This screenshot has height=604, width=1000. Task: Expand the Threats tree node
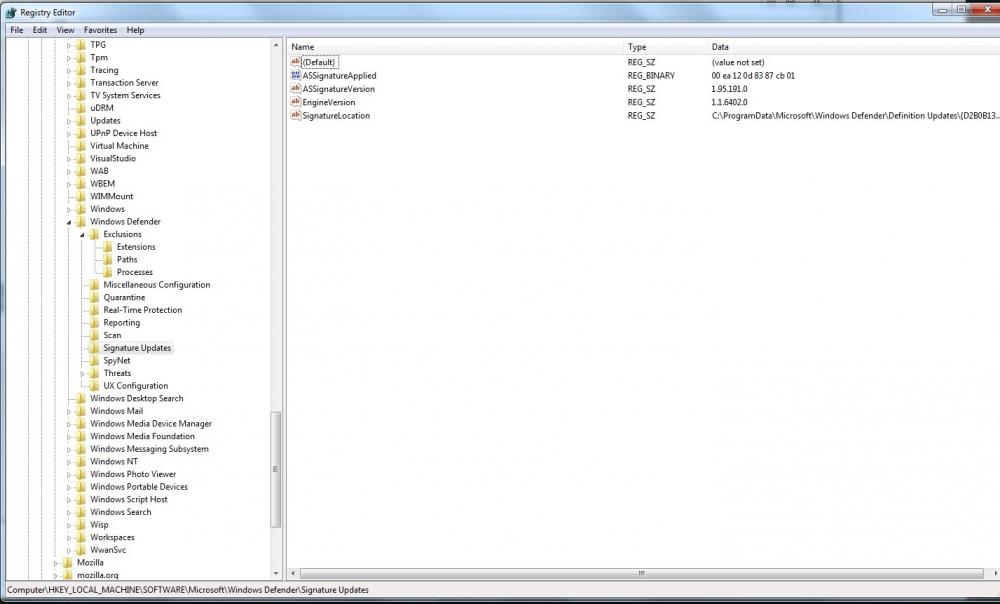tap(82, 373)
